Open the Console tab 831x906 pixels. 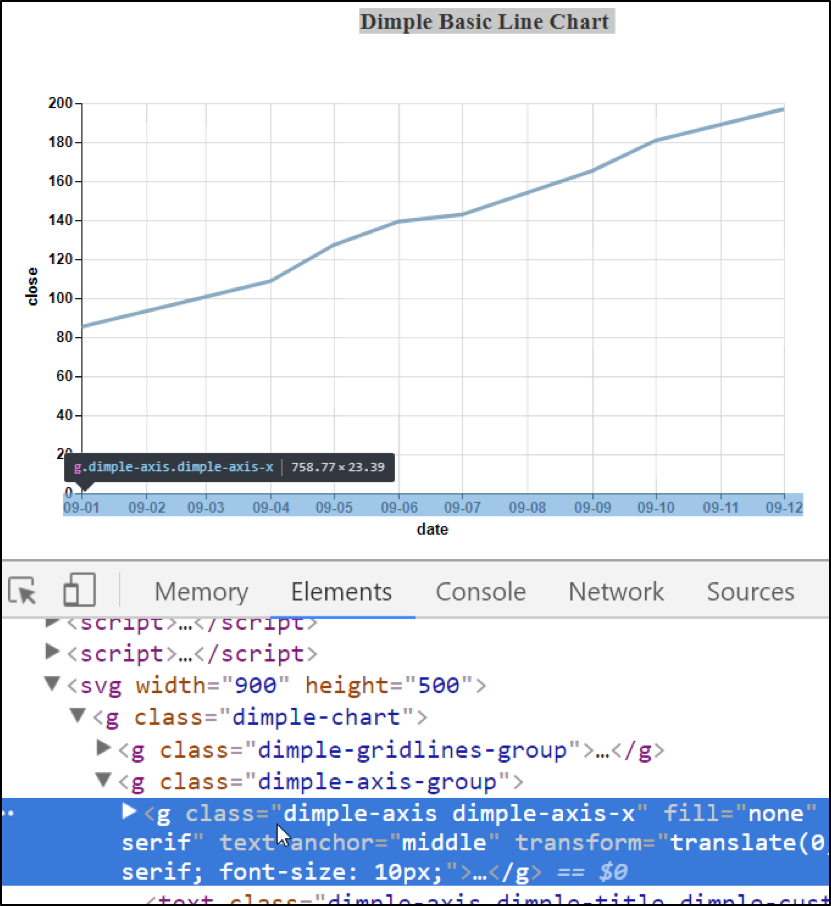pos(480,592)
